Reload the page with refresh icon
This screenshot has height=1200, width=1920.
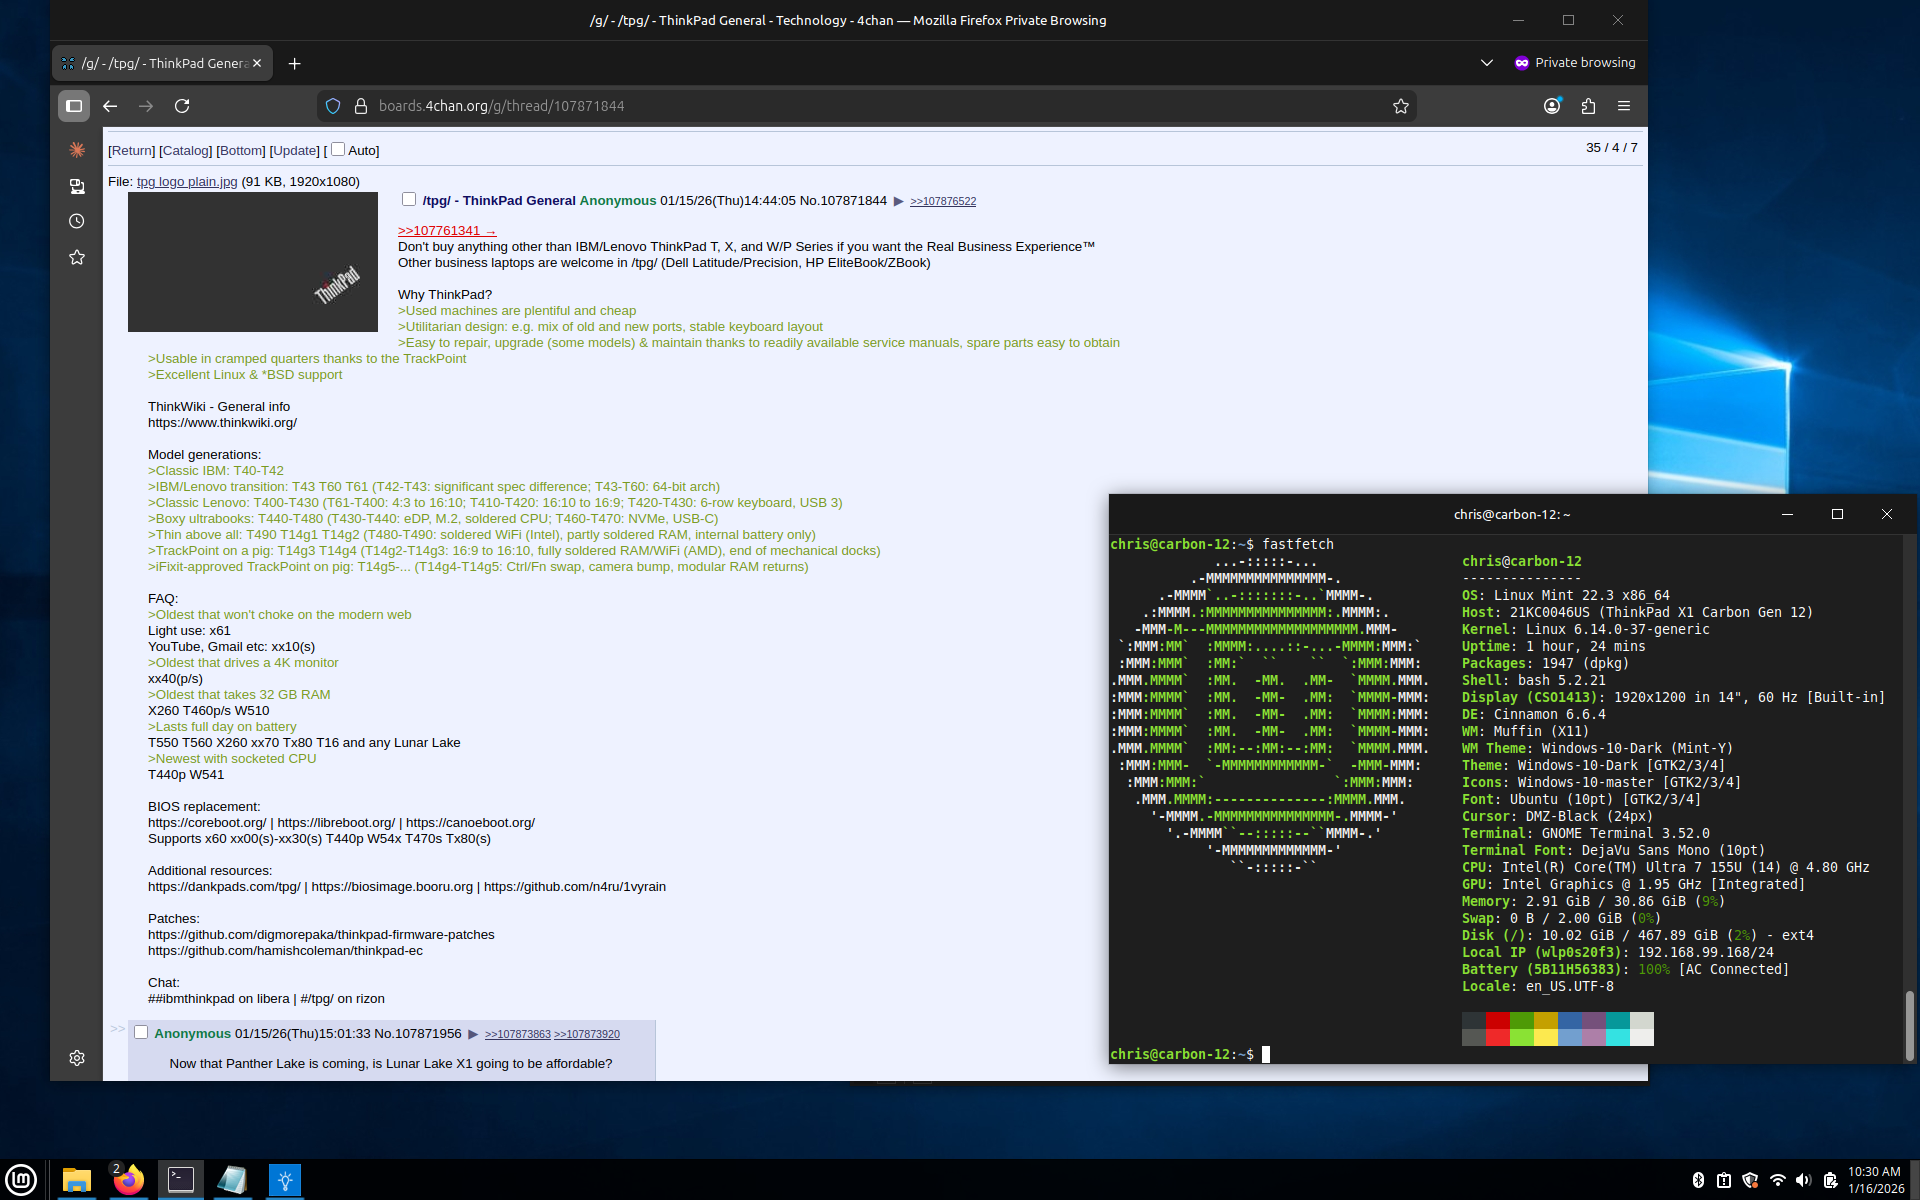tap(182, 106)
